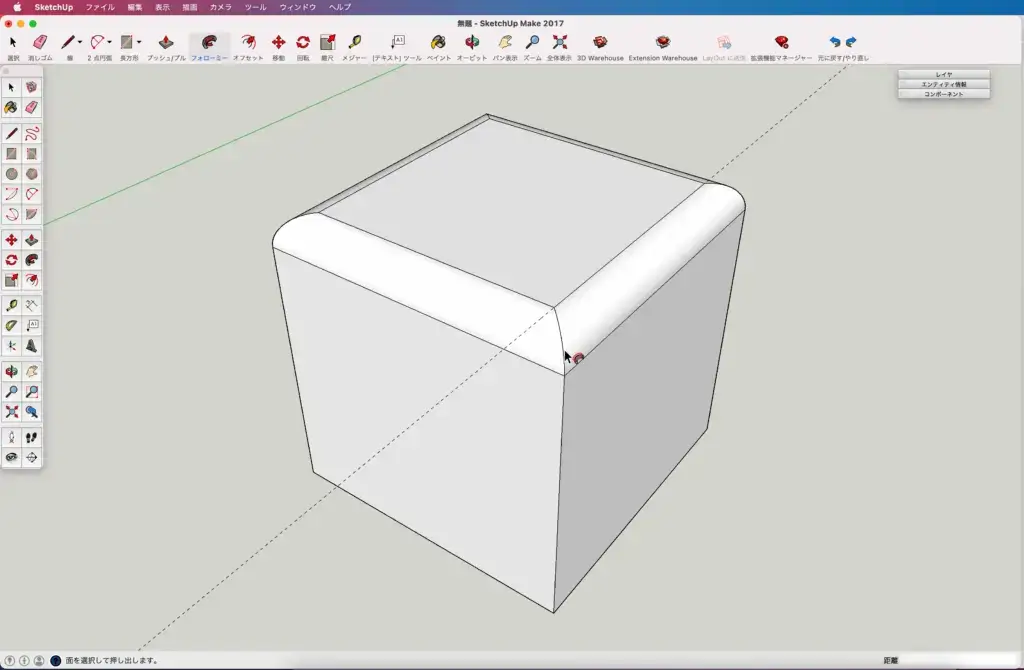Activate the Walk footprints tool
Image resolution: width=1024 pixels, height=670 pixels.
click(31, 437)
